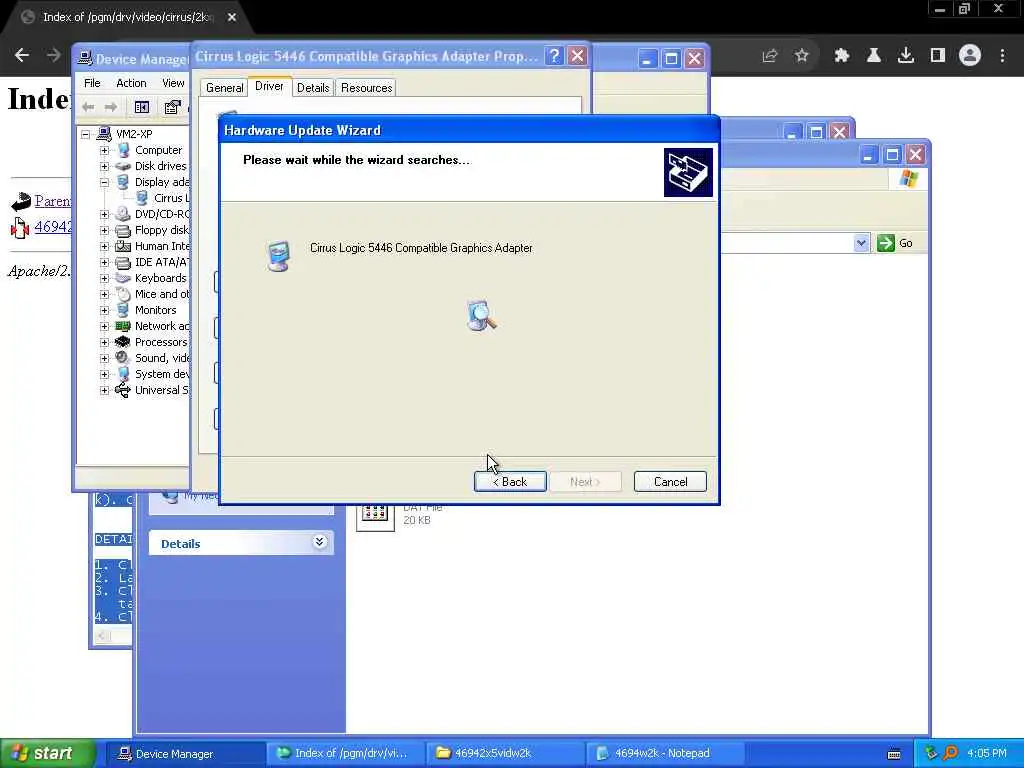Switch to the General tab in adapter properties
1024x768 pixels.
click(x=225, y=88)
